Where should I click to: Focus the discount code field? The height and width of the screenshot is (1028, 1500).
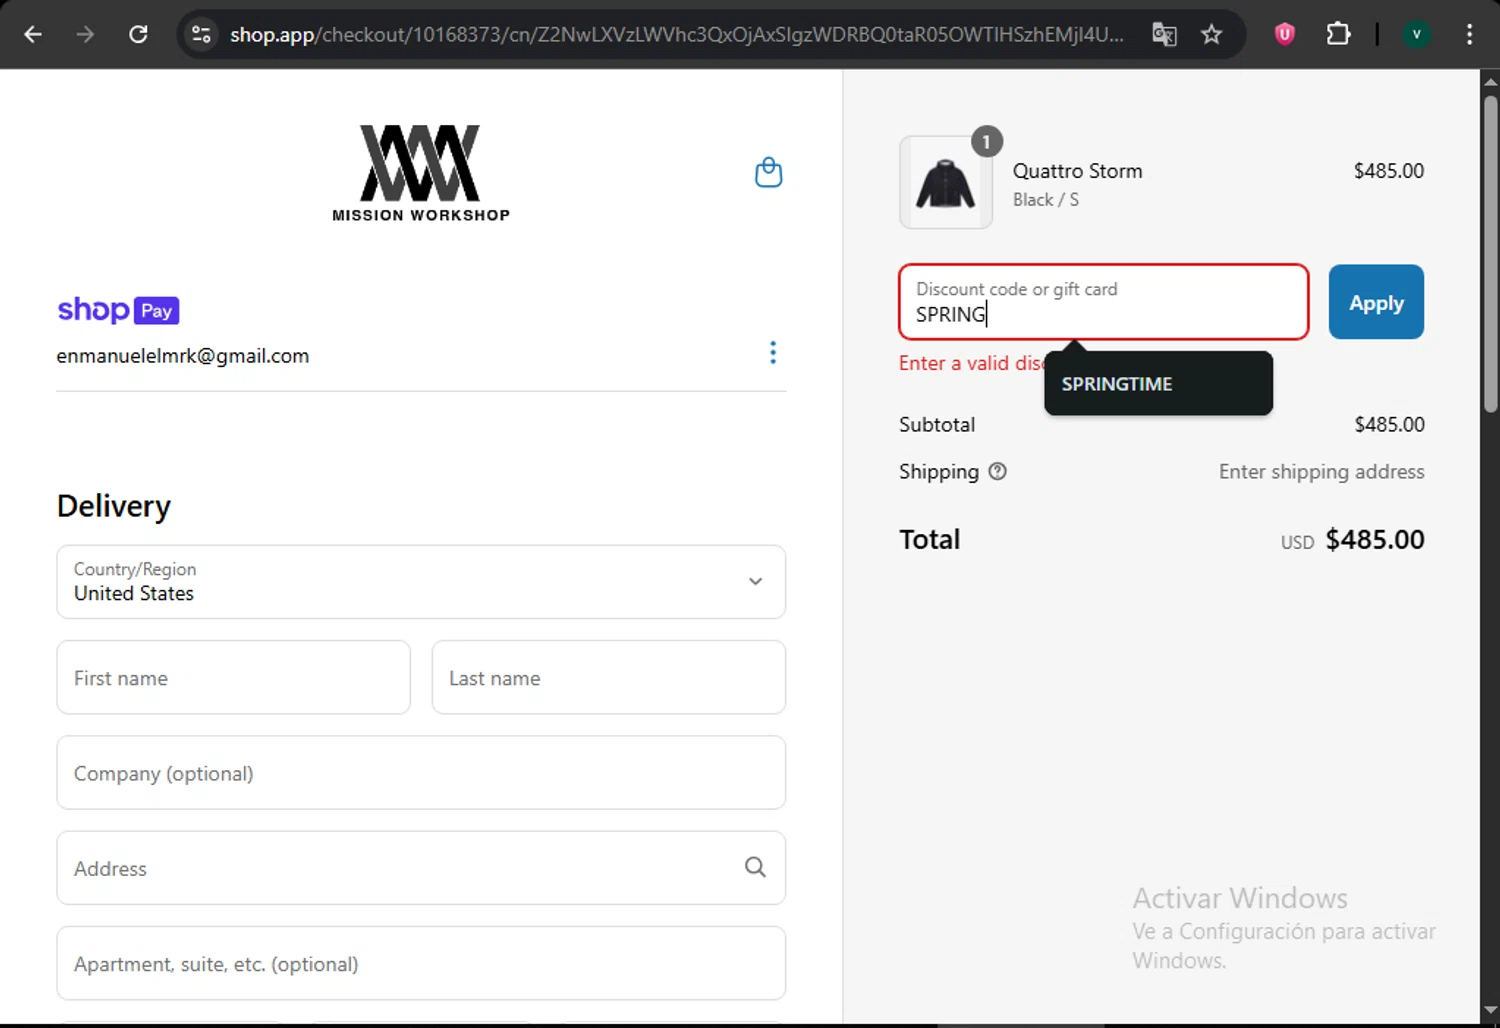[1103, 302]
